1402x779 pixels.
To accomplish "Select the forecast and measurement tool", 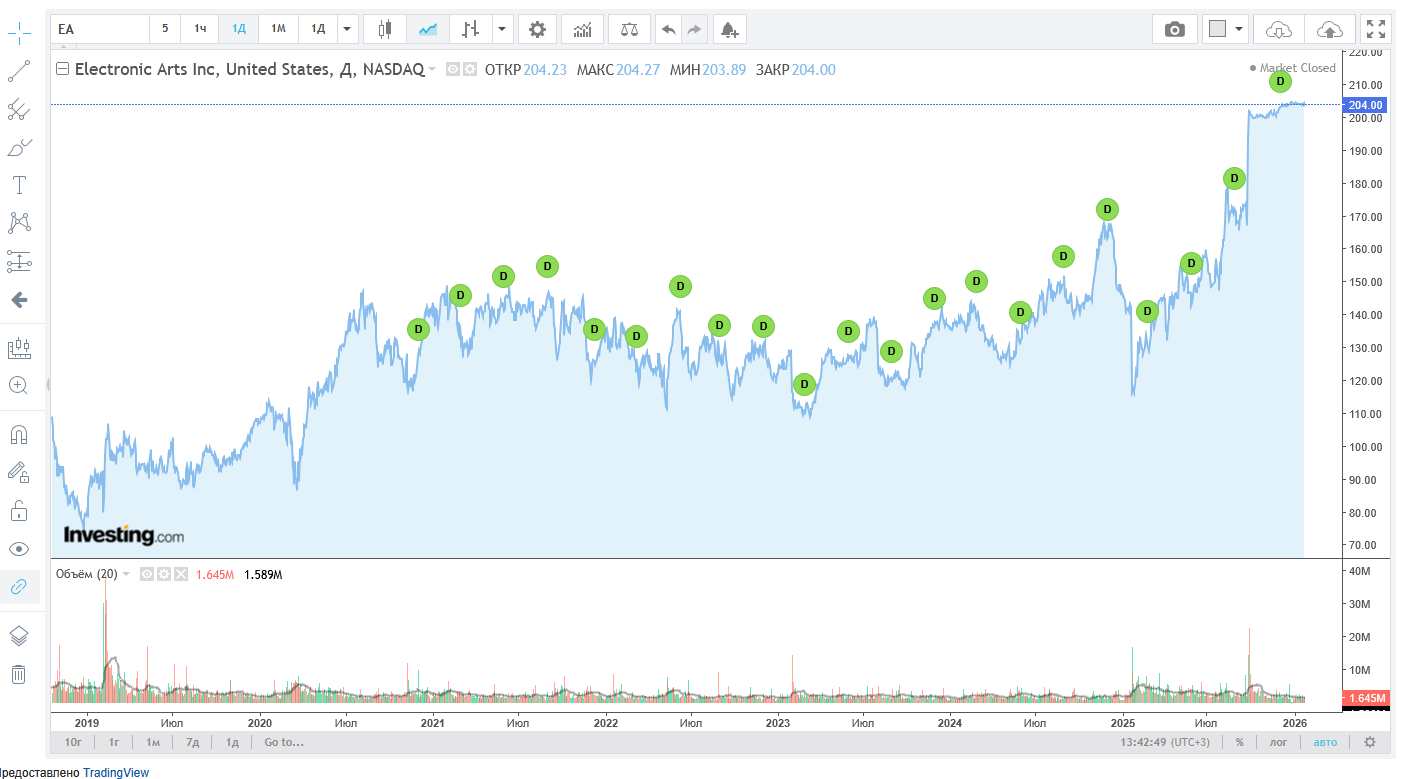I will [x=19, y=261].
